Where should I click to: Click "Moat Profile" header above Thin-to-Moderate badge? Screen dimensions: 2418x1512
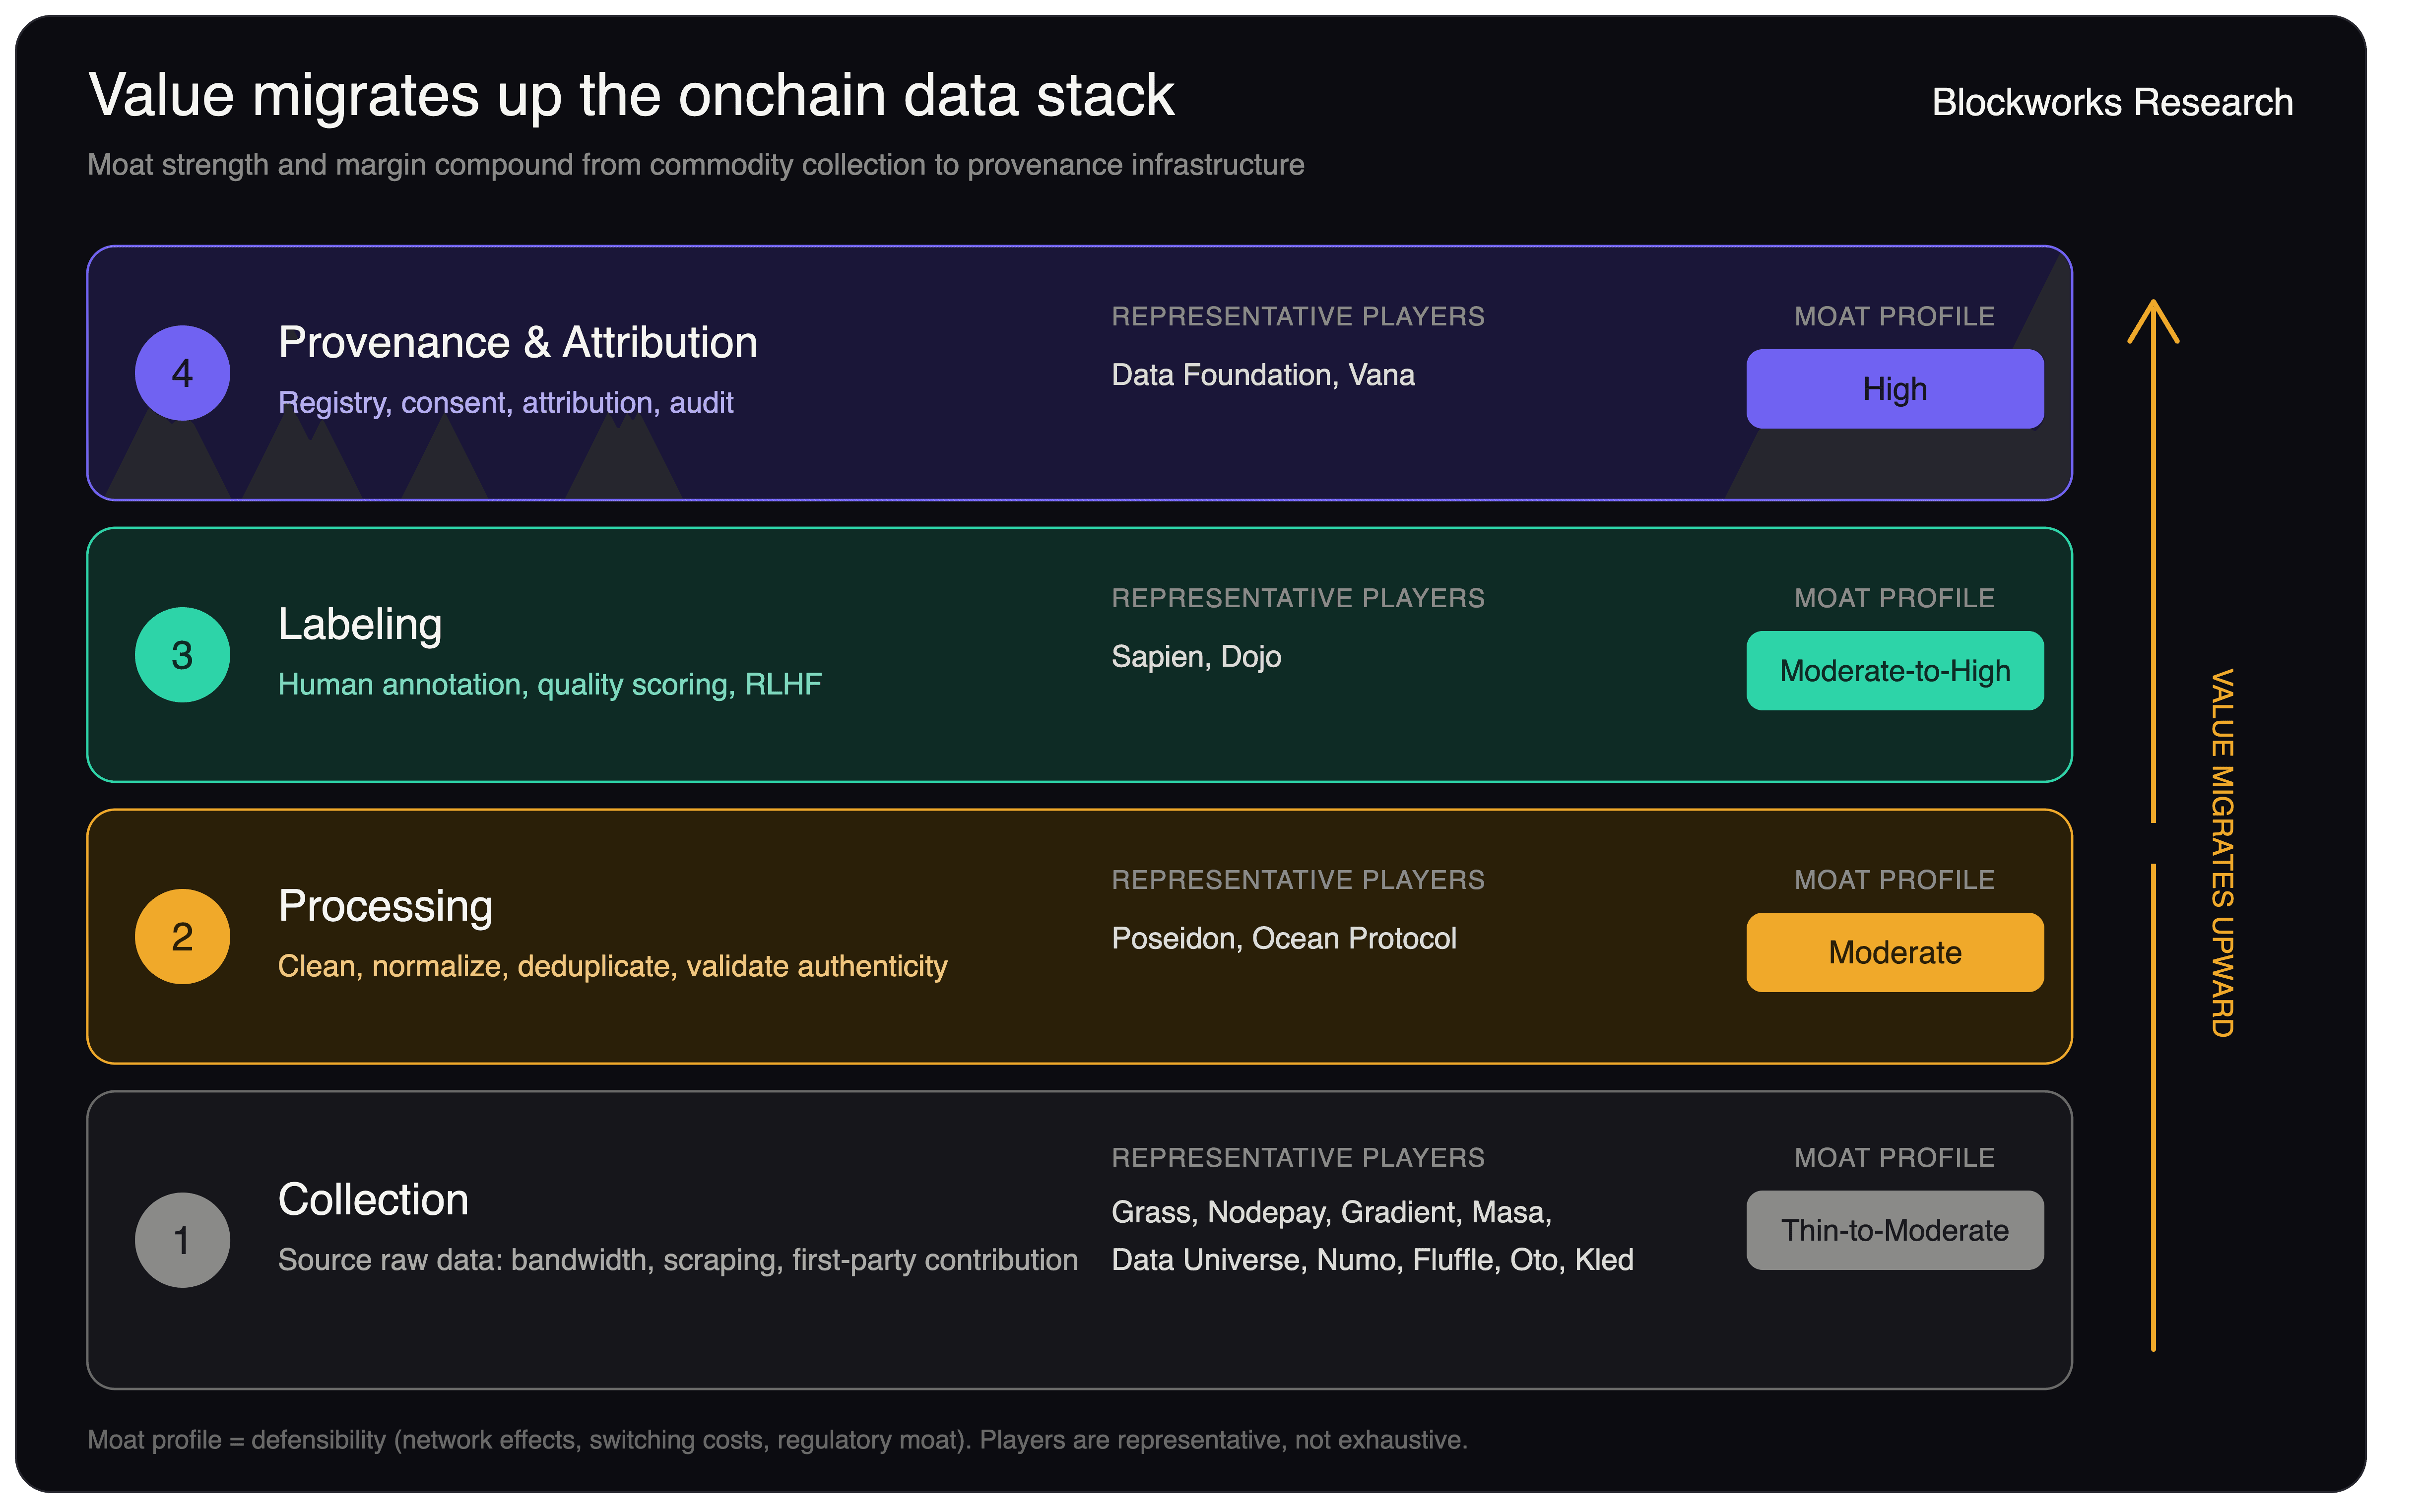1895,1158
